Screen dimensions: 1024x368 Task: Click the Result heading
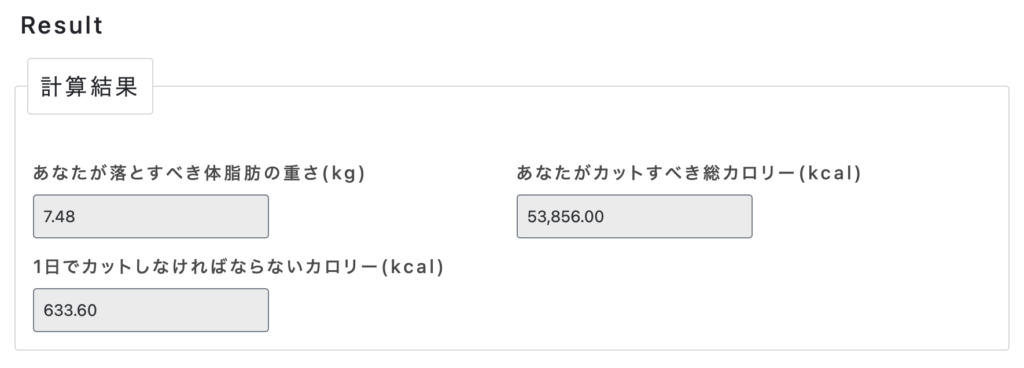(x=62, y=25)
